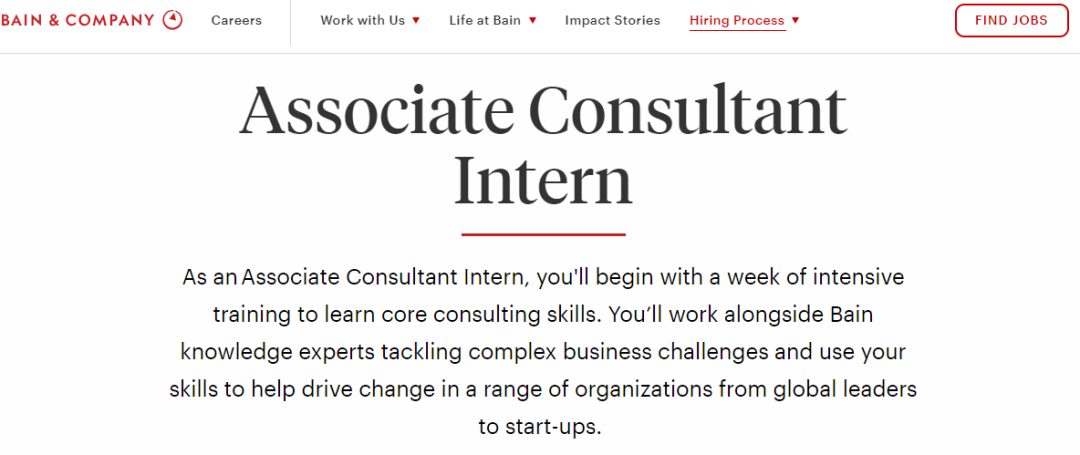Select the Work with Us menu label

click(362, 21)
